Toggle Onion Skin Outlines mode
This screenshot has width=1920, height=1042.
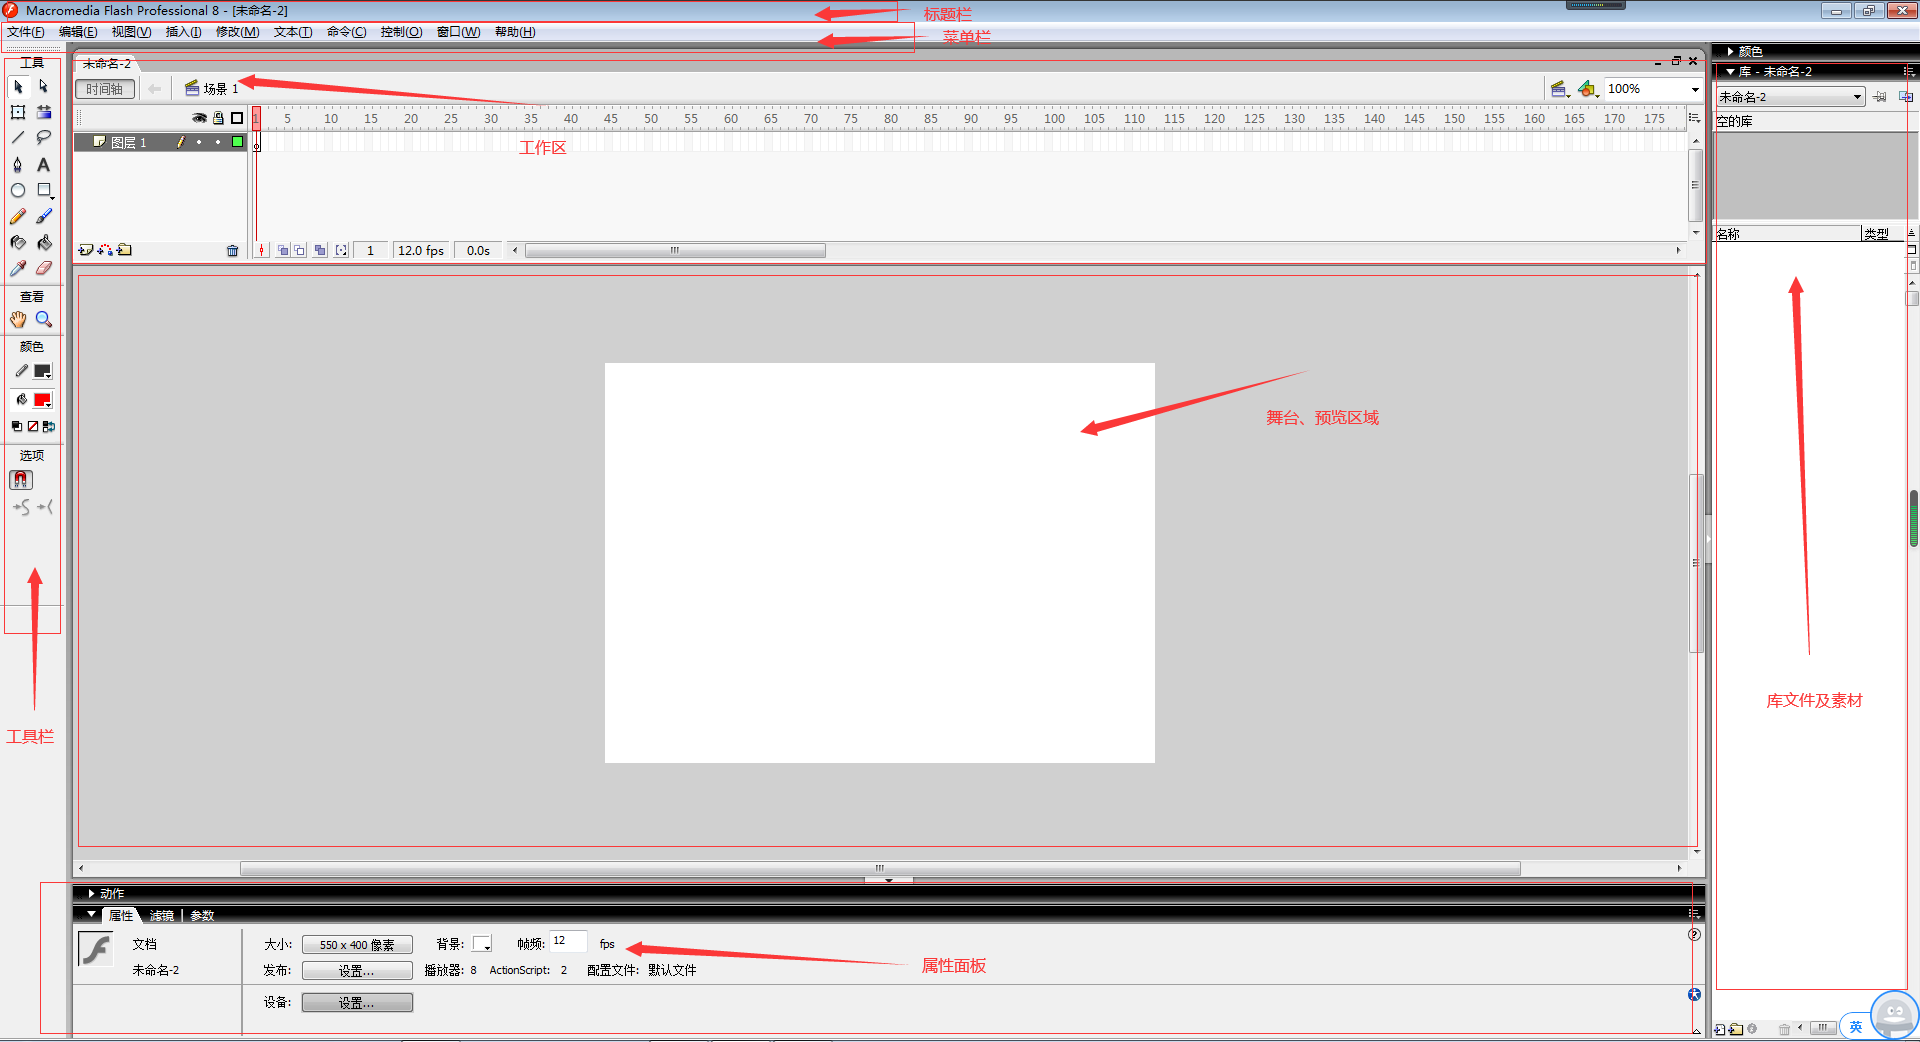click(x=299, y=250)
